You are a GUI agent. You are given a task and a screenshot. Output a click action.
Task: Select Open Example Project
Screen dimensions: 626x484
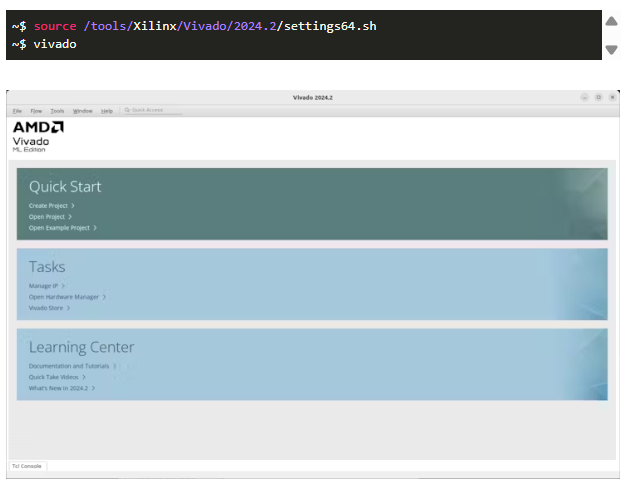click(x=59, y=227)
